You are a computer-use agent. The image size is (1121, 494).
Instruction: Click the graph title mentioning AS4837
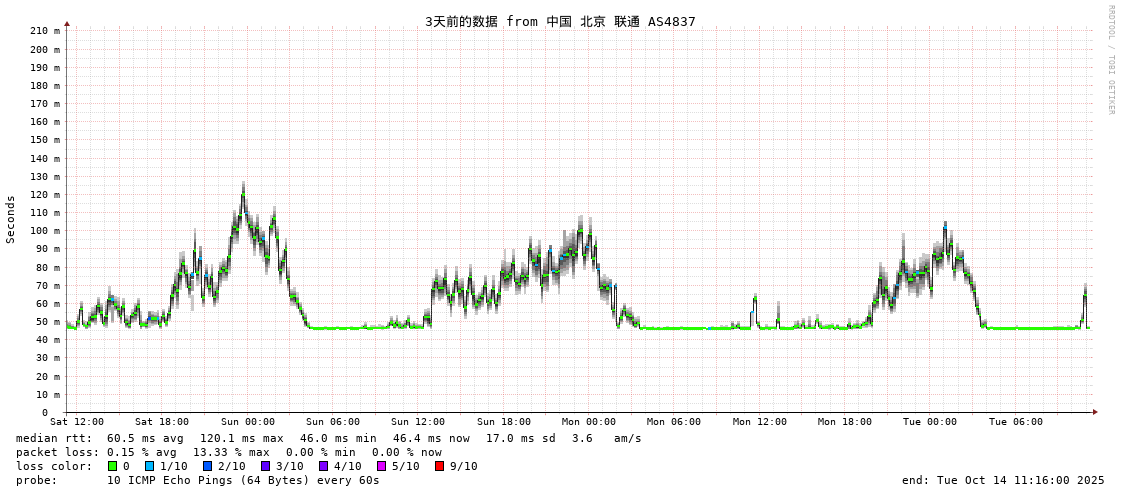tap(560, 21)
